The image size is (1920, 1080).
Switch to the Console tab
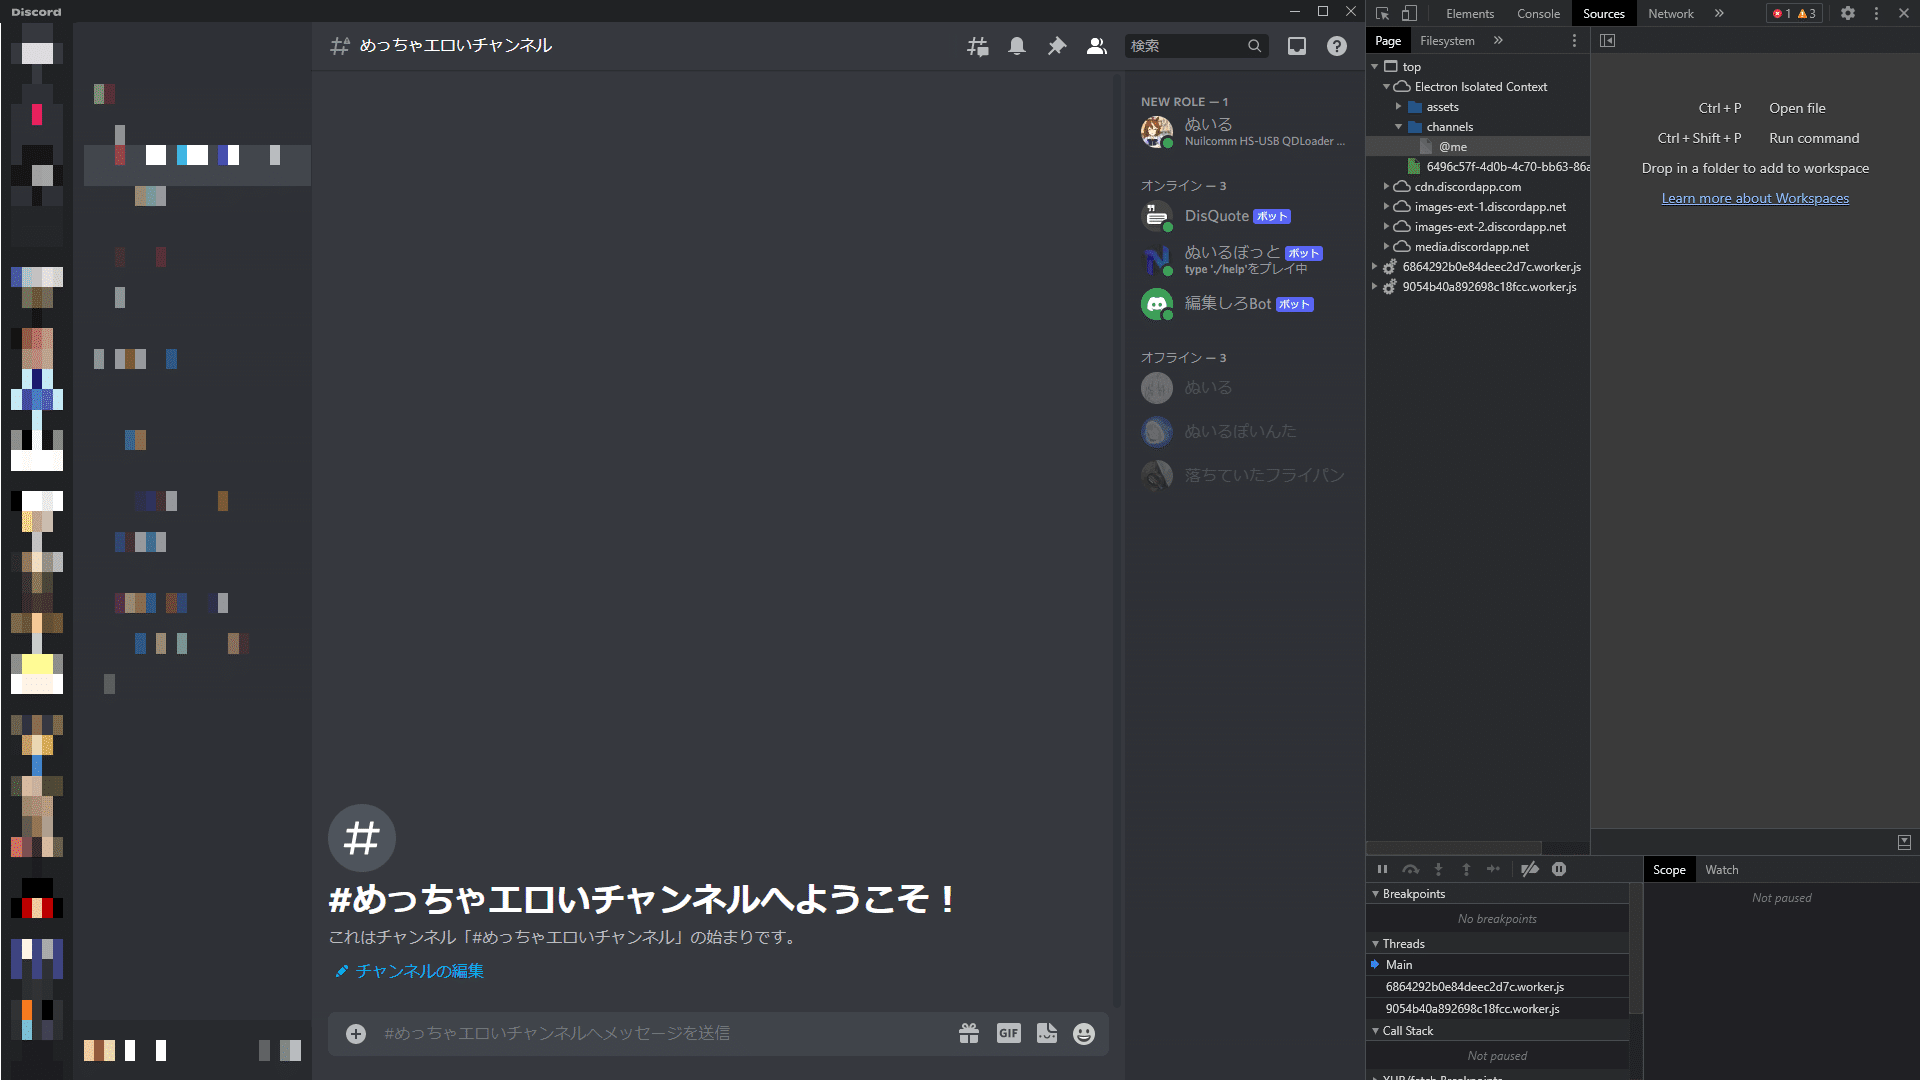1538,14
